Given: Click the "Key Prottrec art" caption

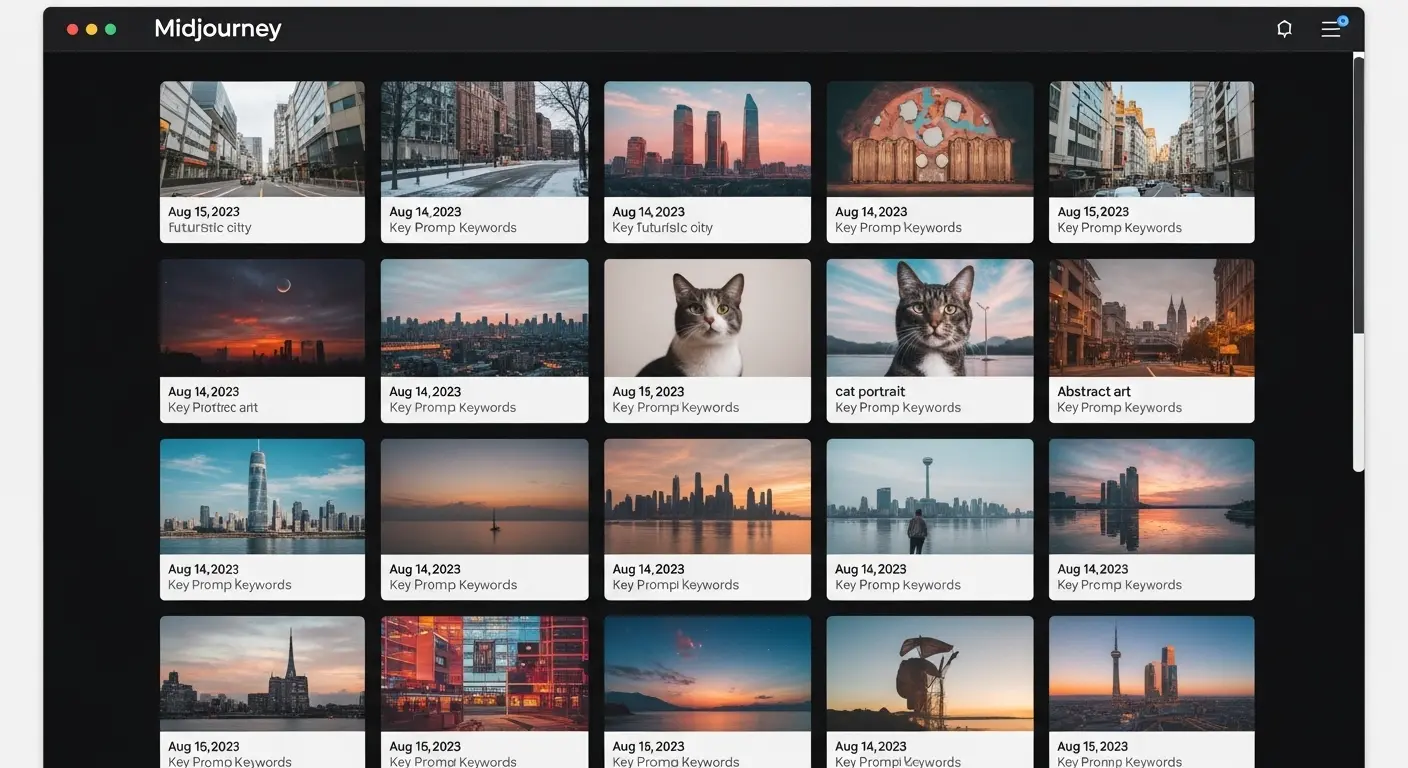Looking at the screenshot, I should coord(213,408).
